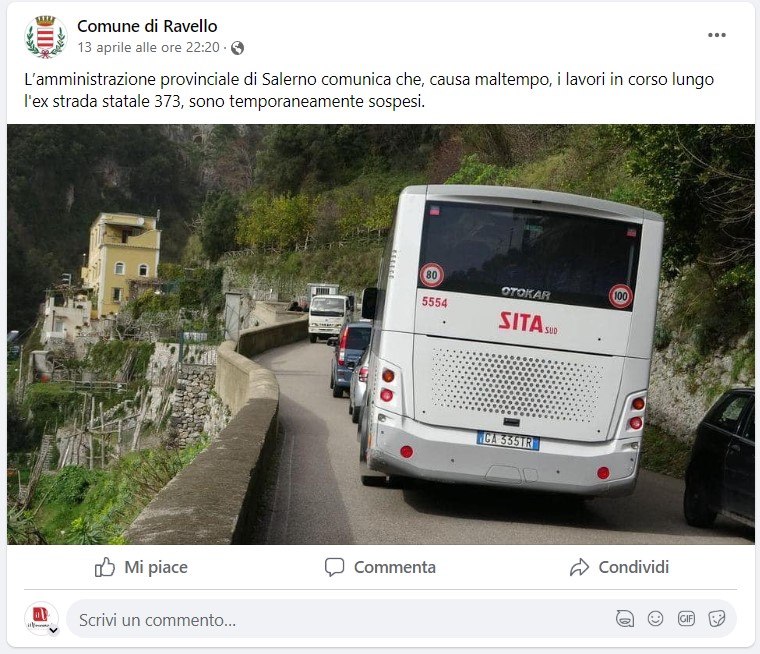760x654 pixels.
Task: Click the Commenta button
Action: [x=380, y=567]
